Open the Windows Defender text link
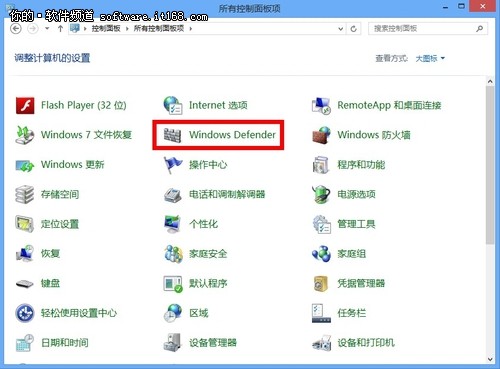The width and height of the screenshot is (500, 369). tap(232, 135)
